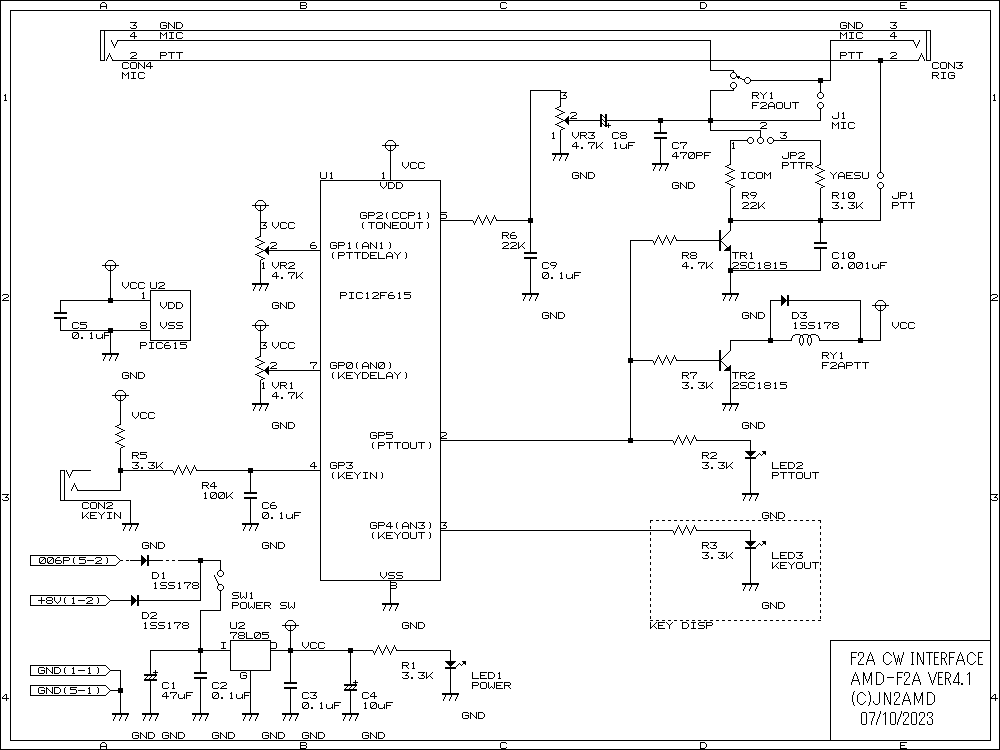This screenshot has height=750, width=1000.
Task: Select transistor TR2 symbol
Action: [x=724, y=360]
